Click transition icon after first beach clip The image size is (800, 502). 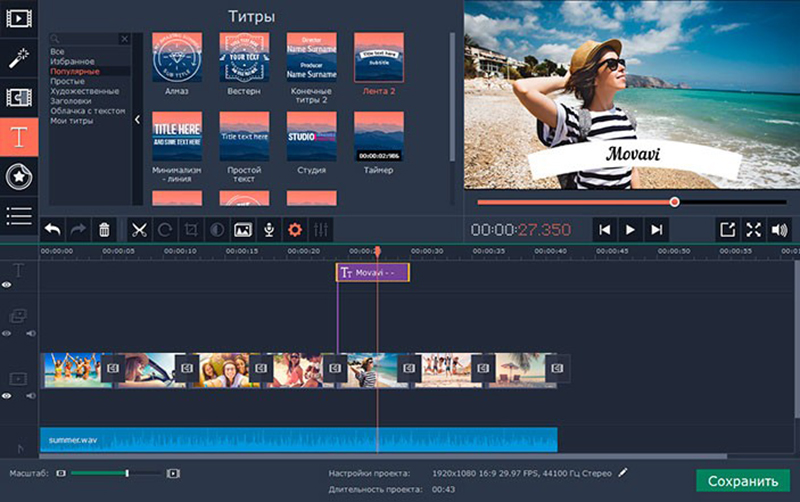tap(113, 368)
